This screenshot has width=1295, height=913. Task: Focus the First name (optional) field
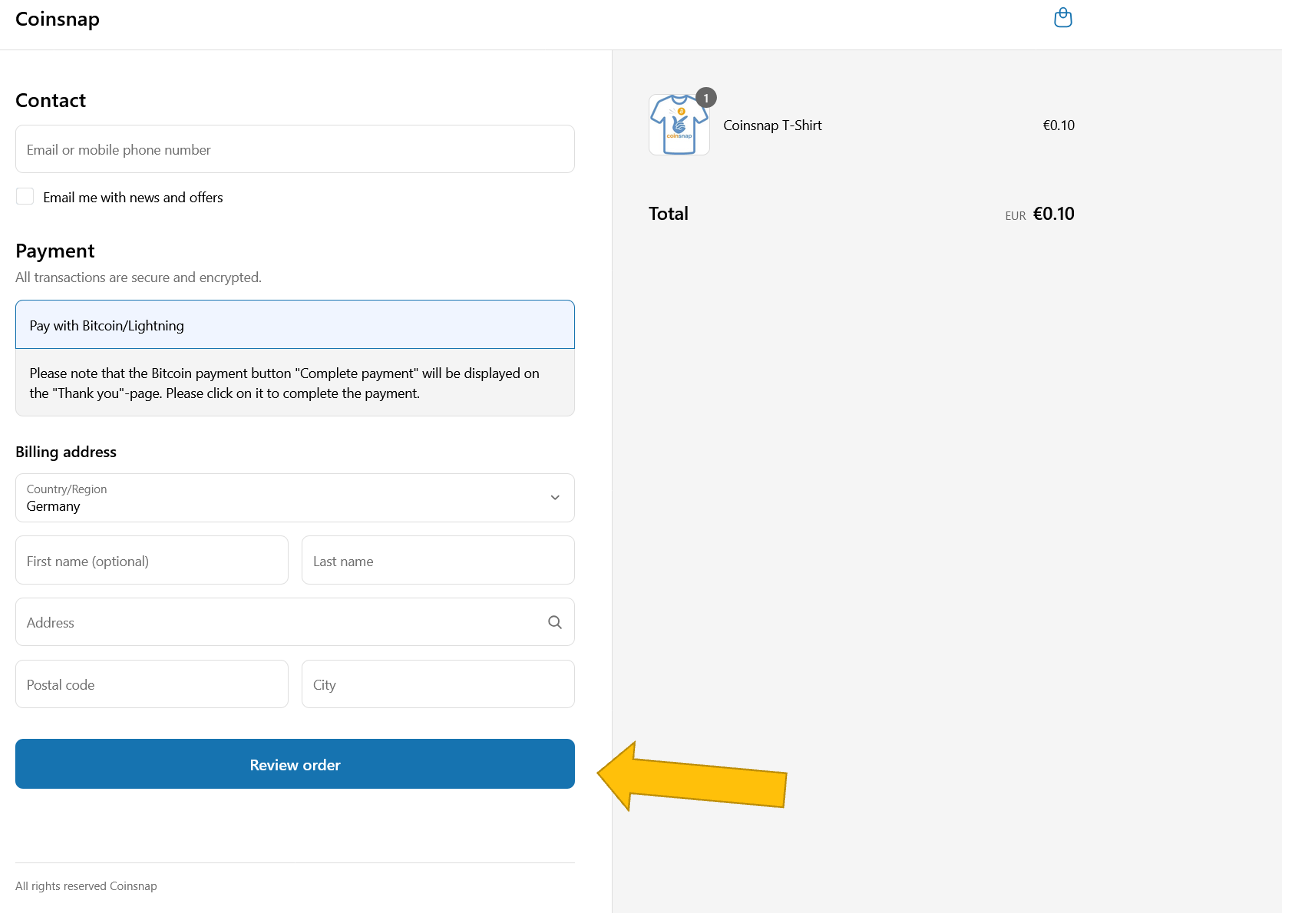point(152,560)
